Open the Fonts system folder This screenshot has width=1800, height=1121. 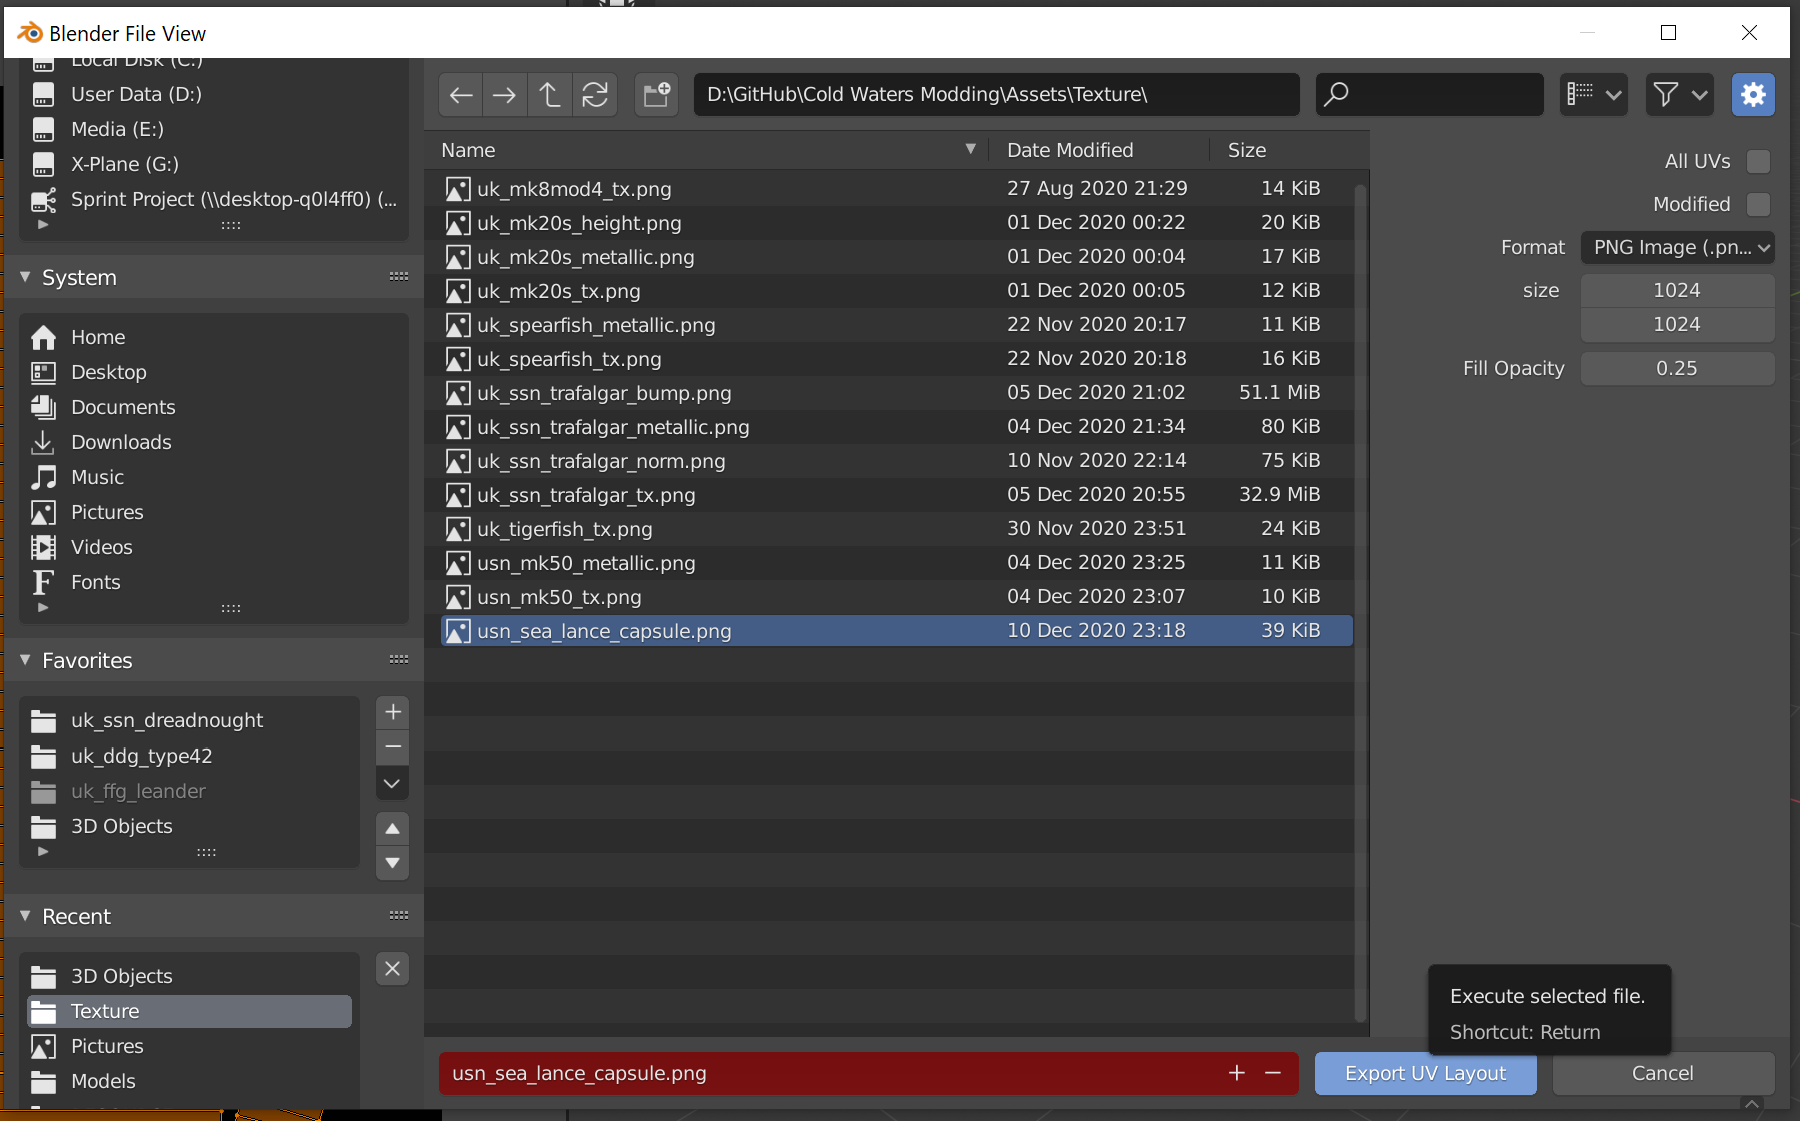pyautogui.click(x=214, y=582)
